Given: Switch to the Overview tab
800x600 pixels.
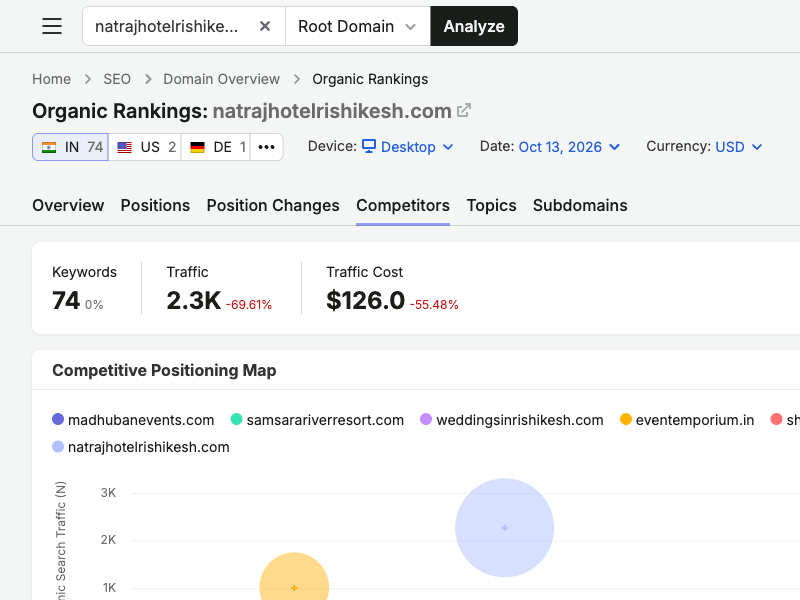Looking at the screenshot, I should (x=68, y=205).
